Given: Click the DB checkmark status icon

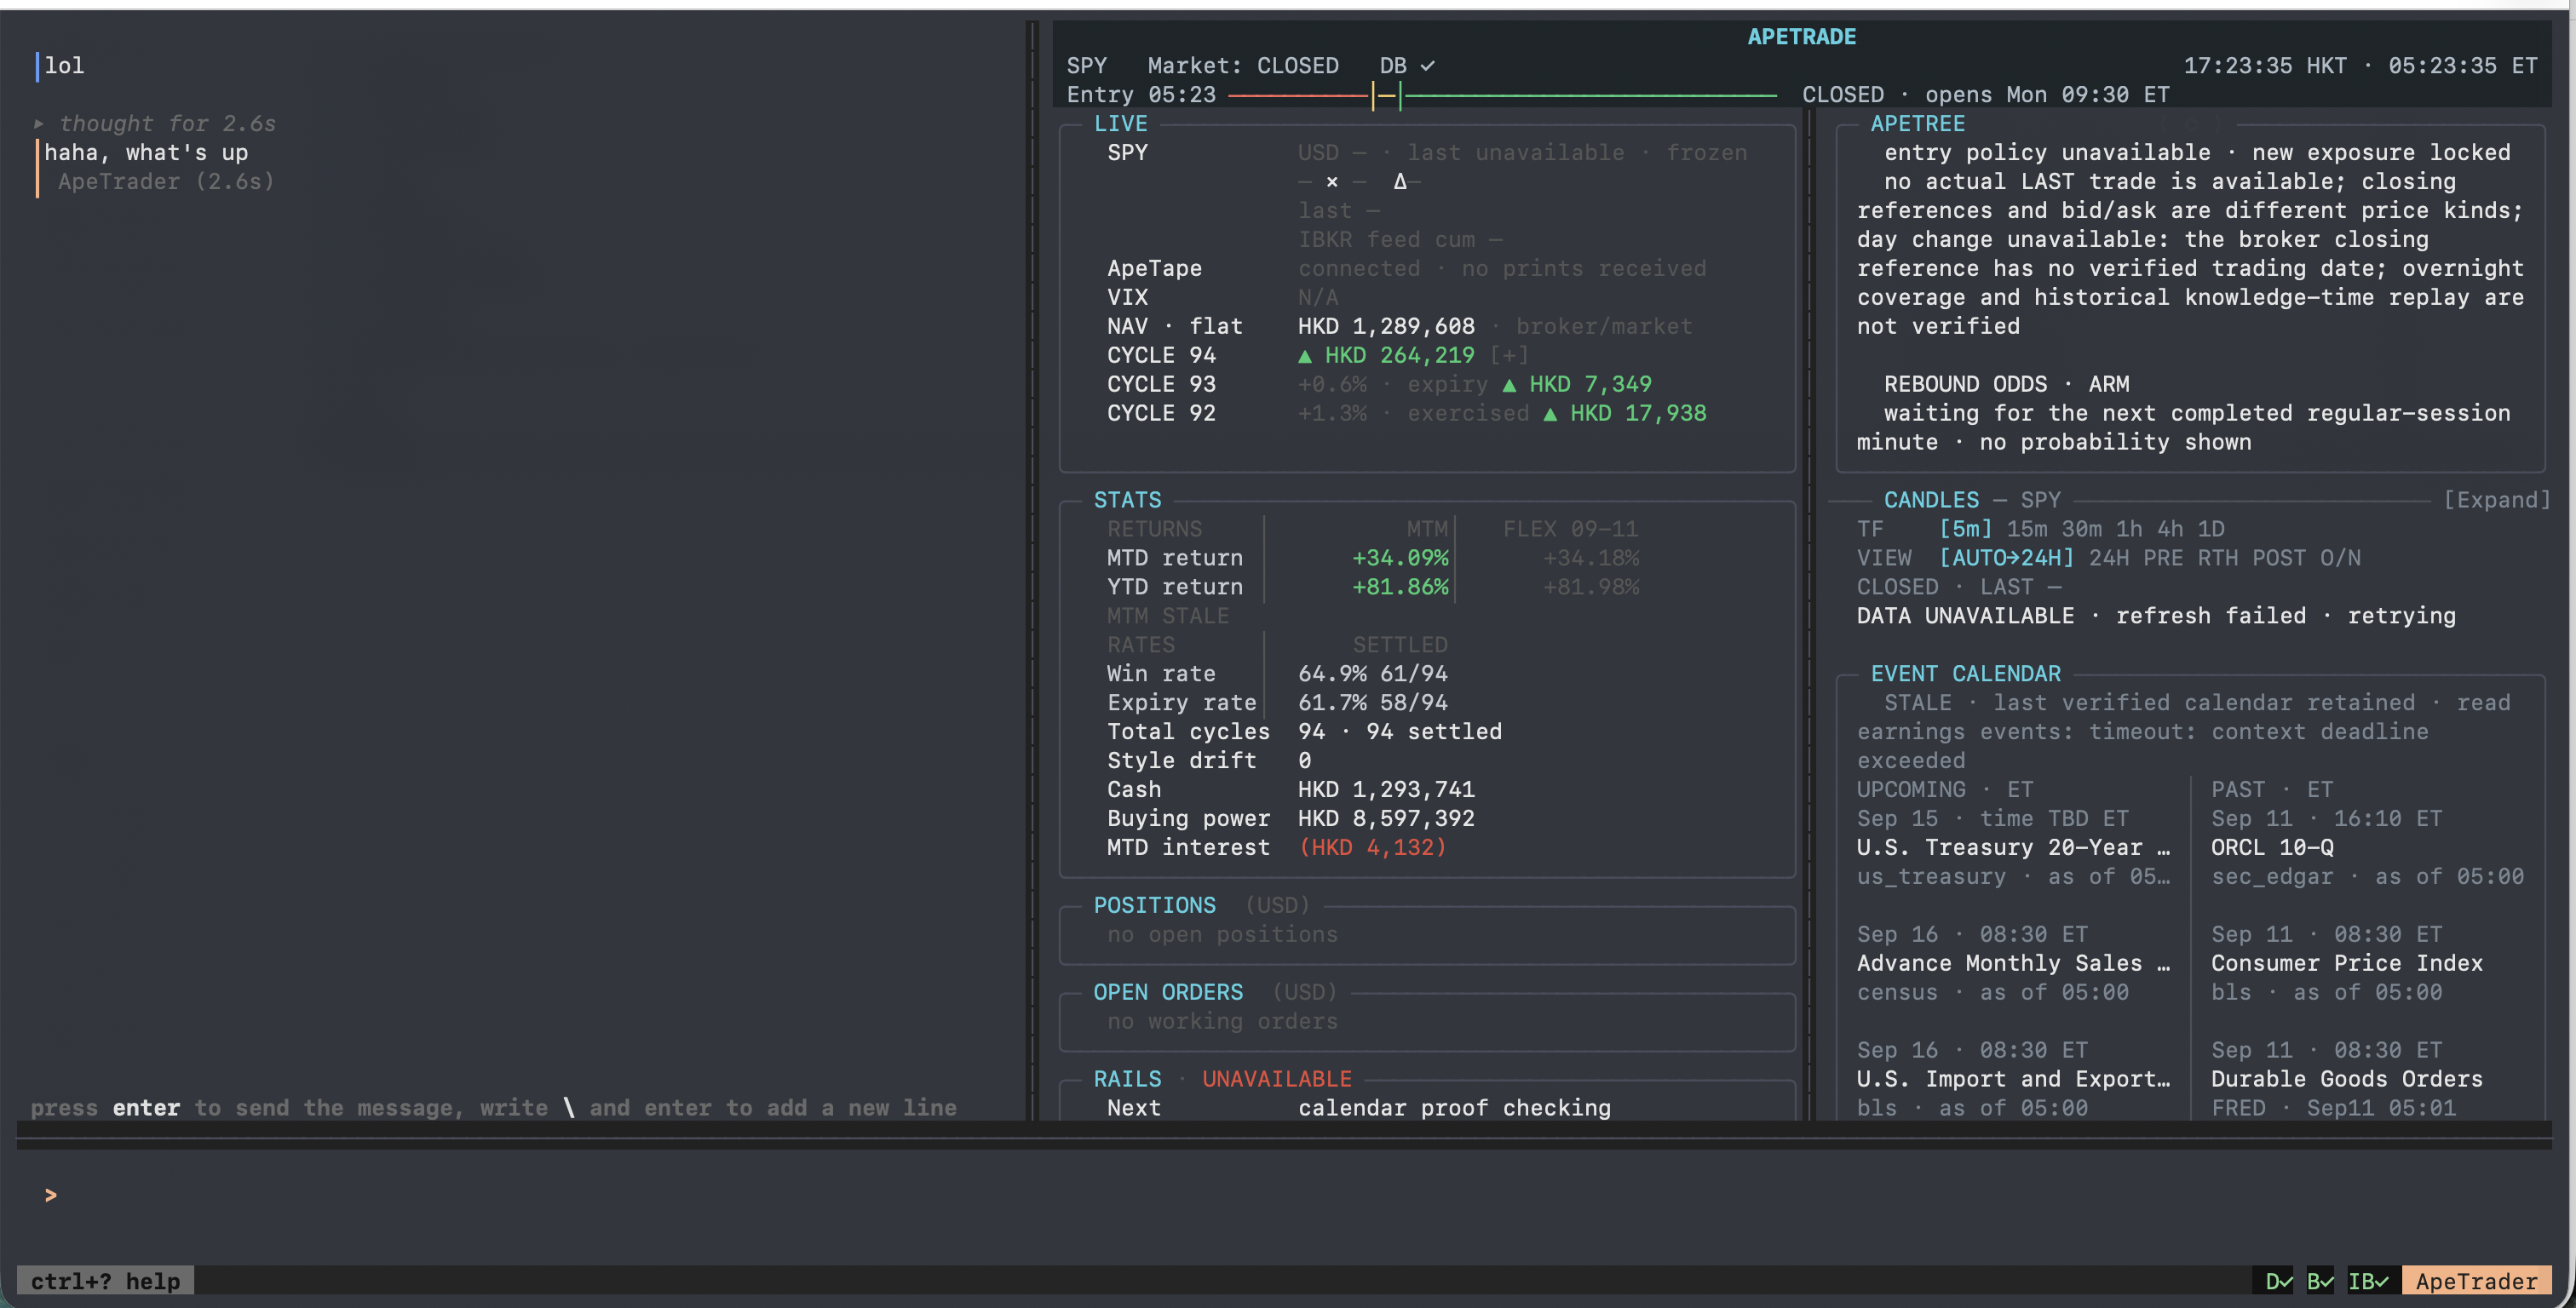Looking at the screenshot, I should click(1428, 66).
